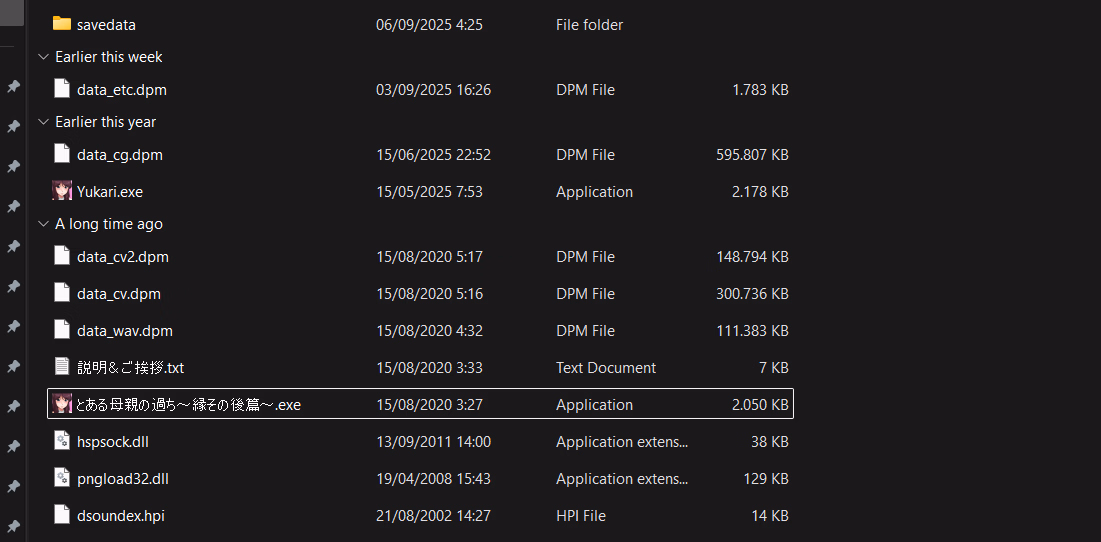Click the 21/08/2002 14:27 modified date
This screenshot has height=542, width=1101.
pyautogui.click(x=433, y=516)
